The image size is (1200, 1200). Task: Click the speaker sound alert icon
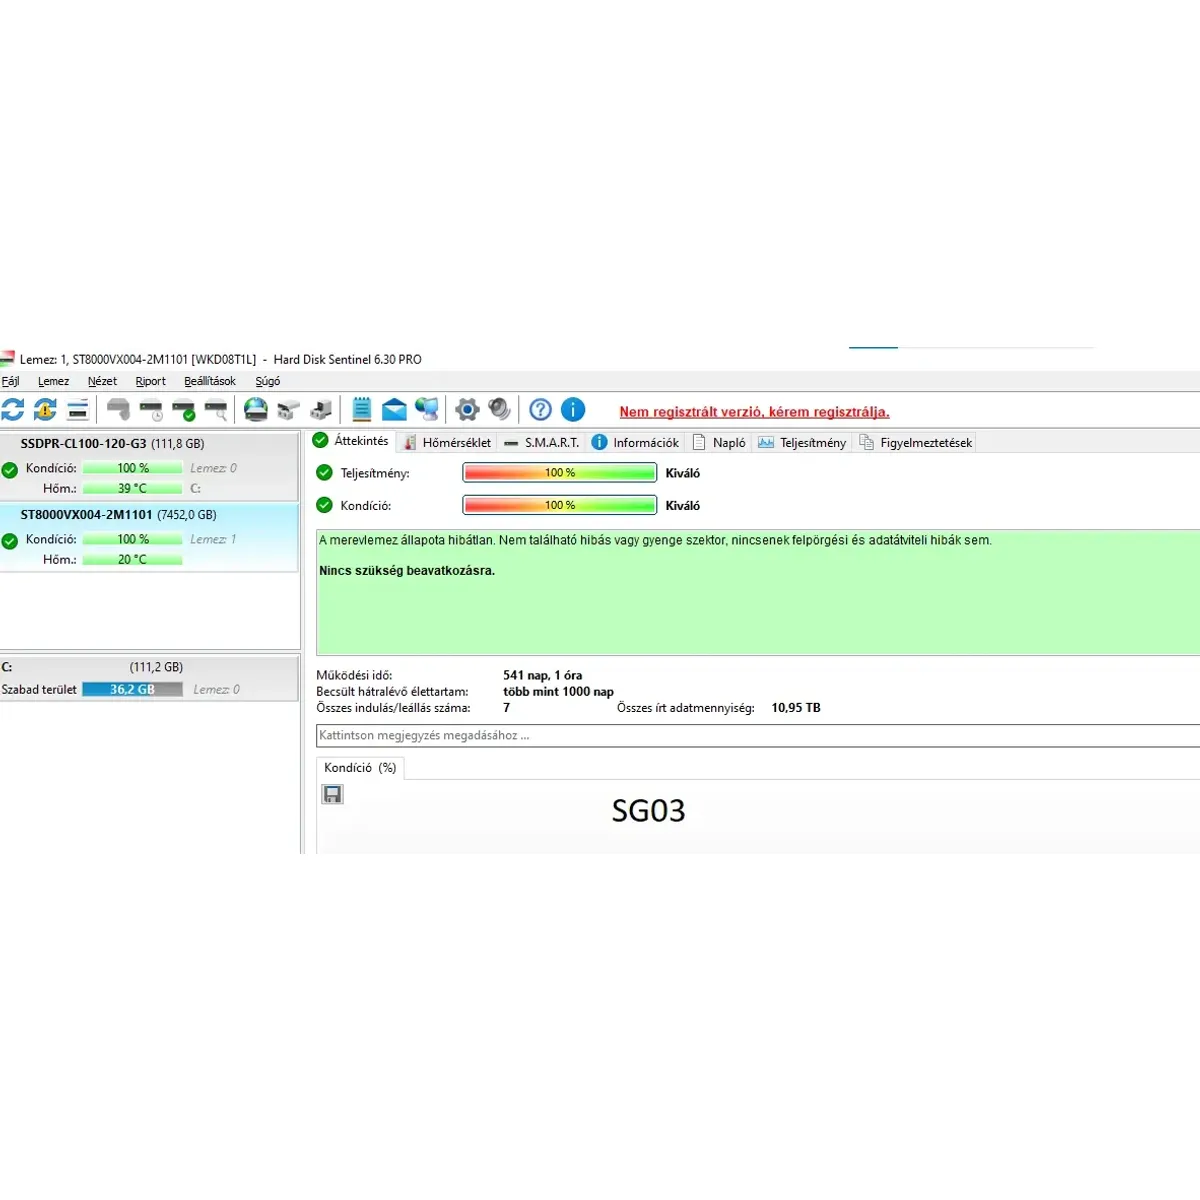pyautogui.click(x=499, y=409)
